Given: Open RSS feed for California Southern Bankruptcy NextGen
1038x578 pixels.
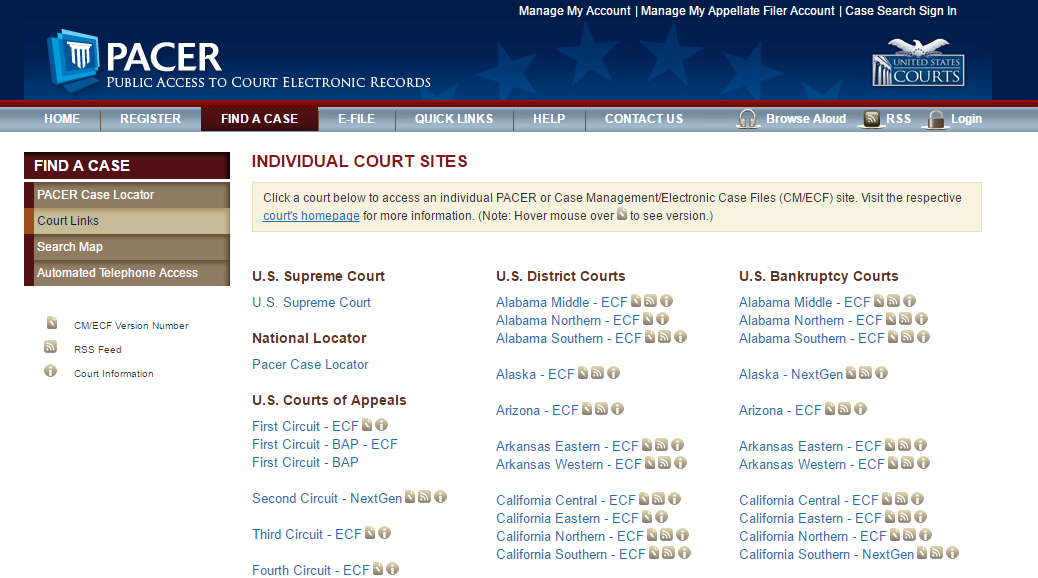Looking at the screenshot, I should (x=937, y=552).
